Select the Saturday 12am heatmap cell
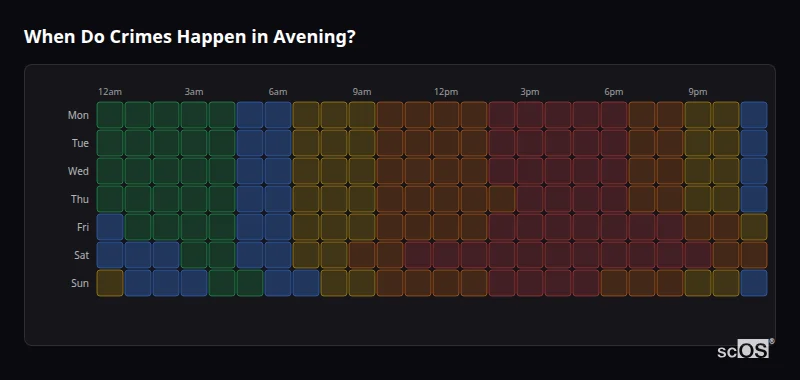The height and width of the screenshot is (380, 800). (110, 255)
